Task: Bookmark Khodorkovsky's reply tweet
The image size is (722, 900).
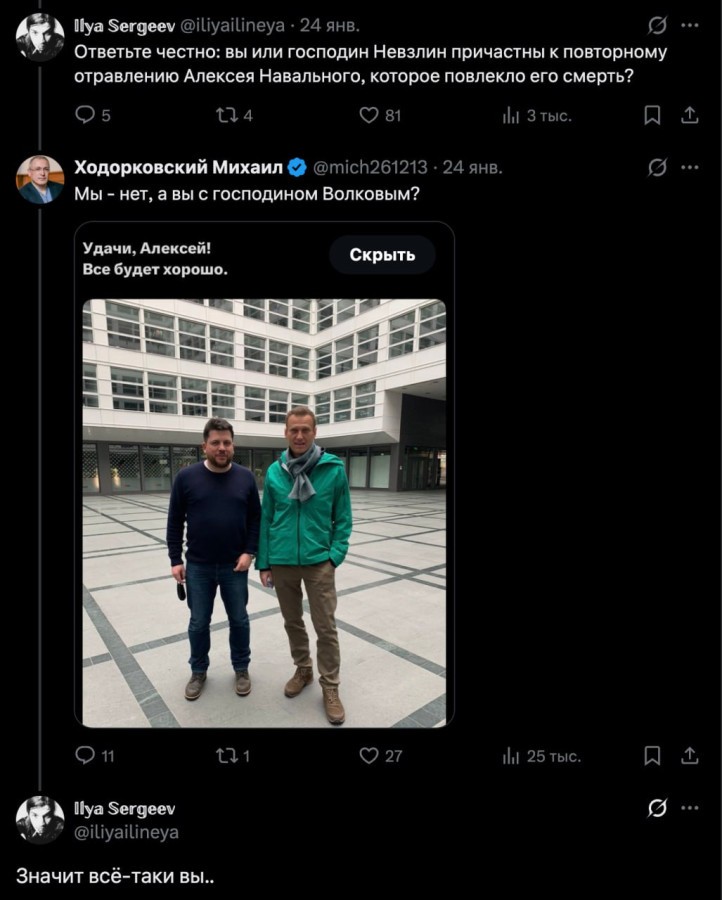Action: (x=652, y=756)
